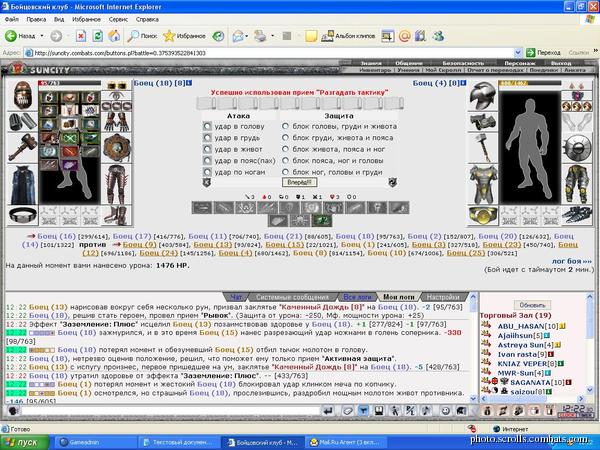Click player name ABU_HASAN in the list

(x=521, y=326)
